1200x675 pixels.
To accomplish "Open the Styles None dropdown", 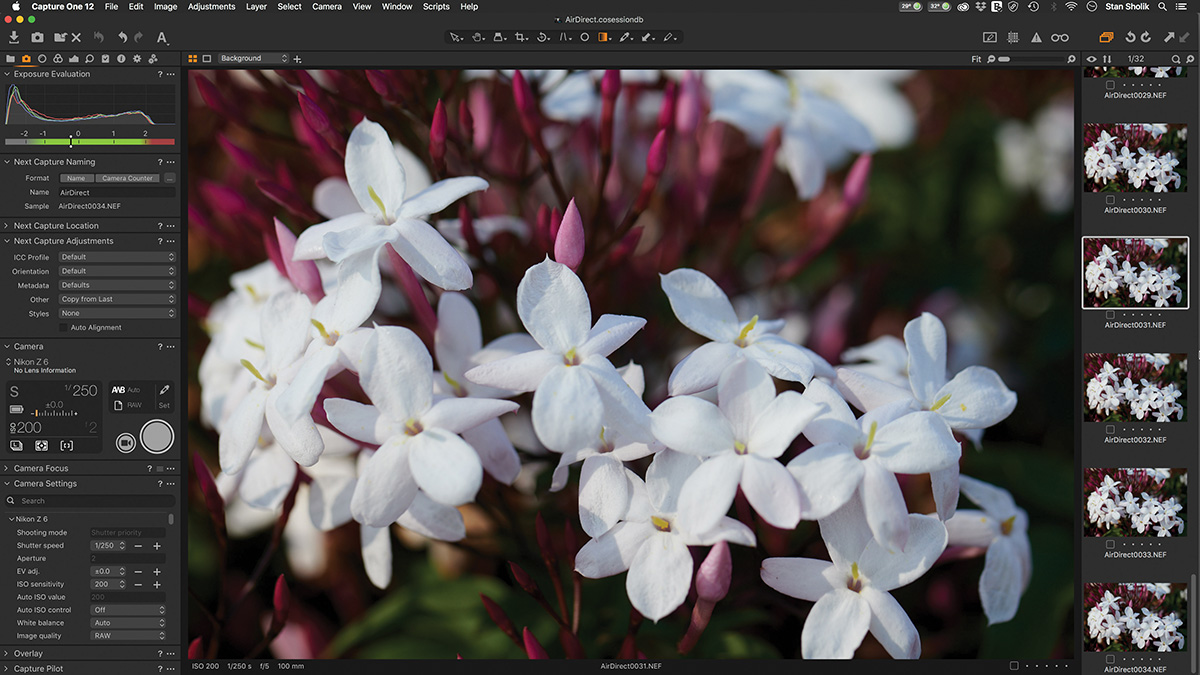I will [x=117, y=313].
